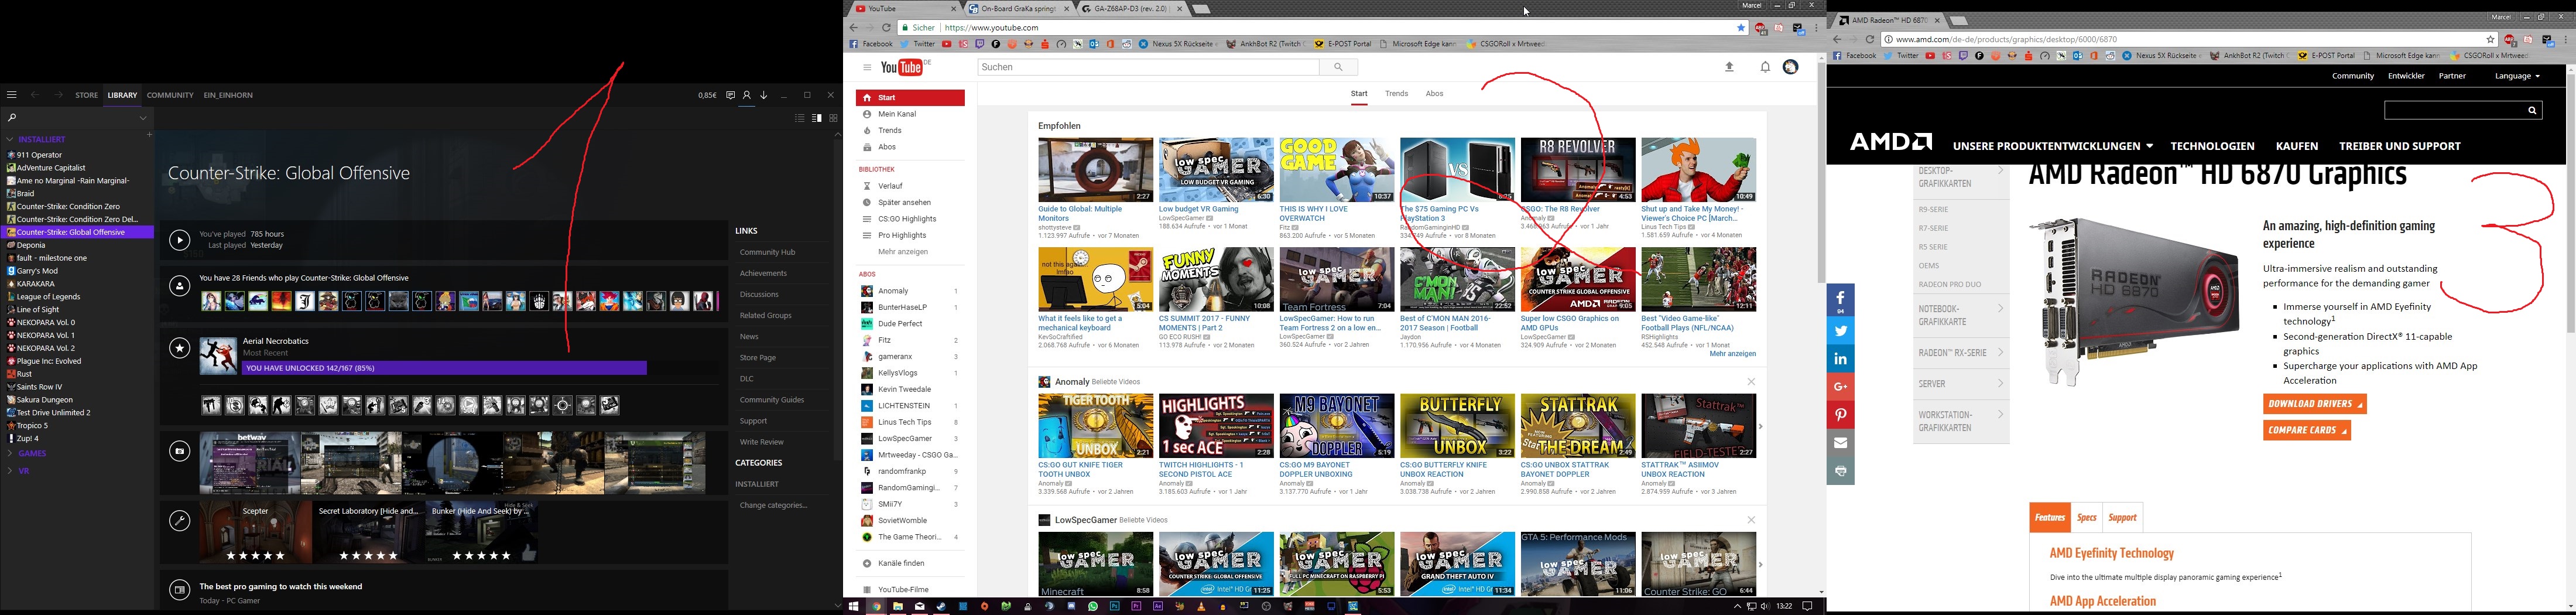2576x615 pixels.
Task: Click Download Drivers button on AMD page
Action: pyautogui.click(x=2314, y=404)
